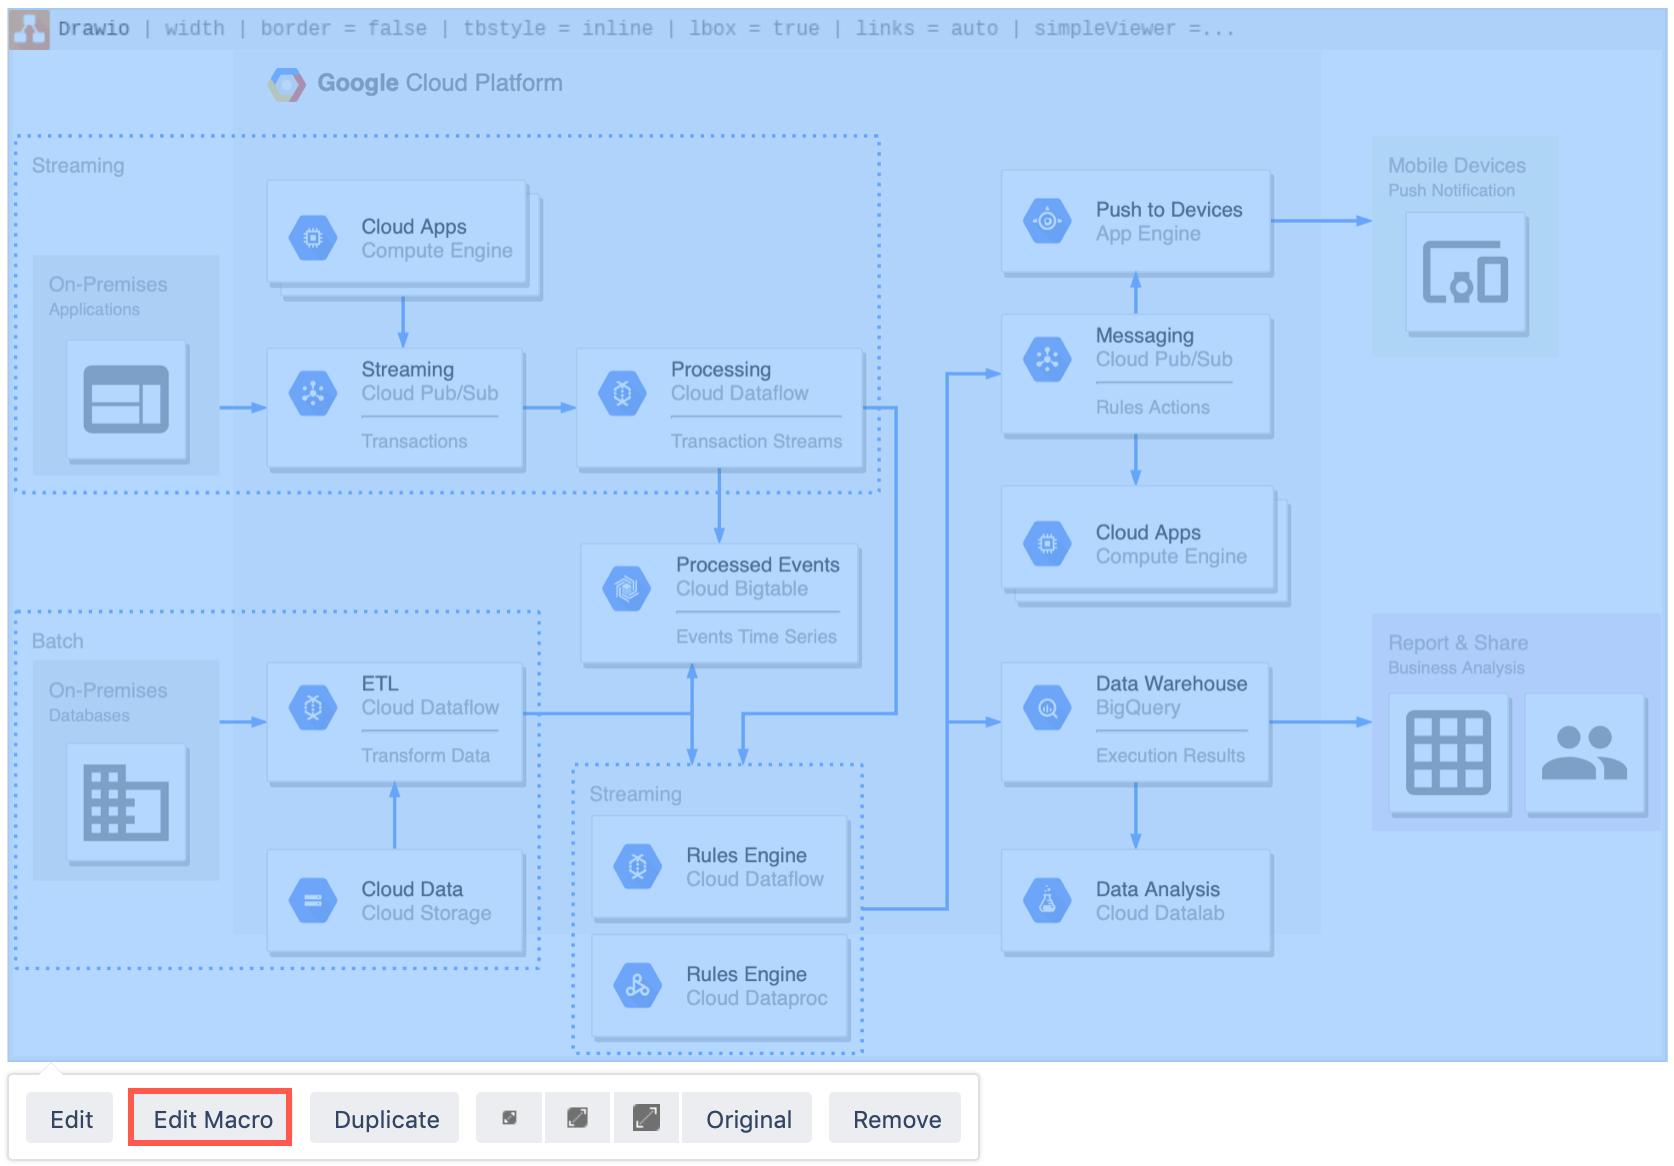This screenshot has width=1674, height=1166.
Task: Click the BigQuery icon on Data Warehouse
Action: pos(1046,707)
